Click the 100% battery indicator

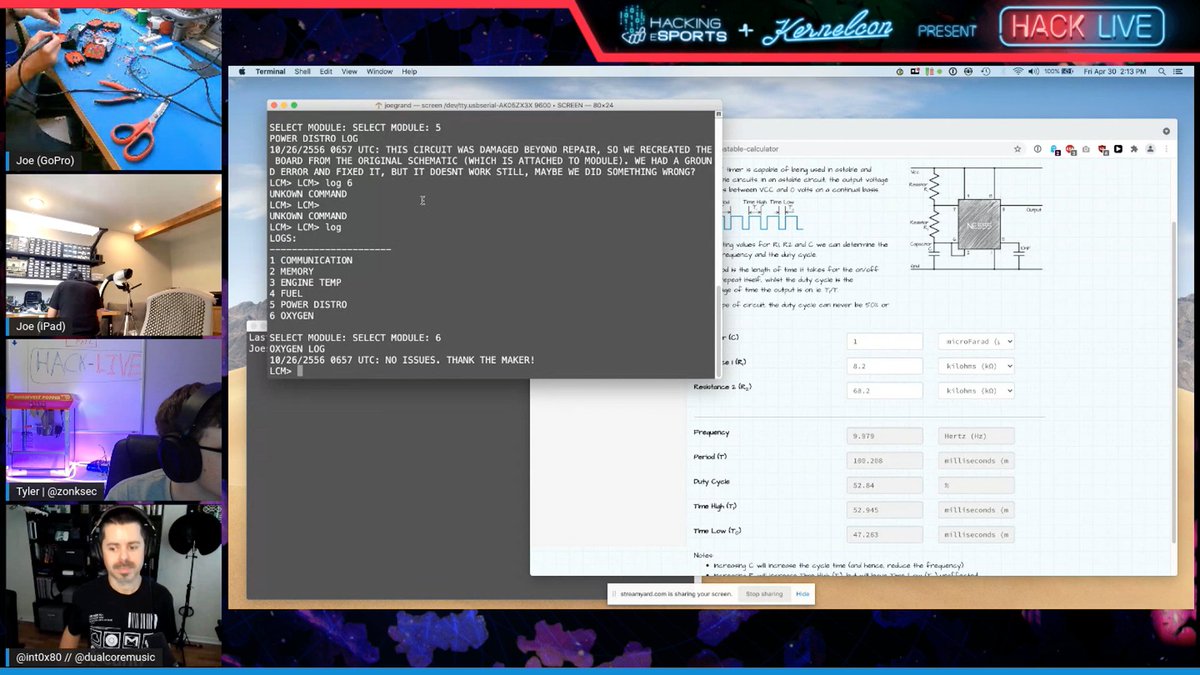tap(1060, 72)
